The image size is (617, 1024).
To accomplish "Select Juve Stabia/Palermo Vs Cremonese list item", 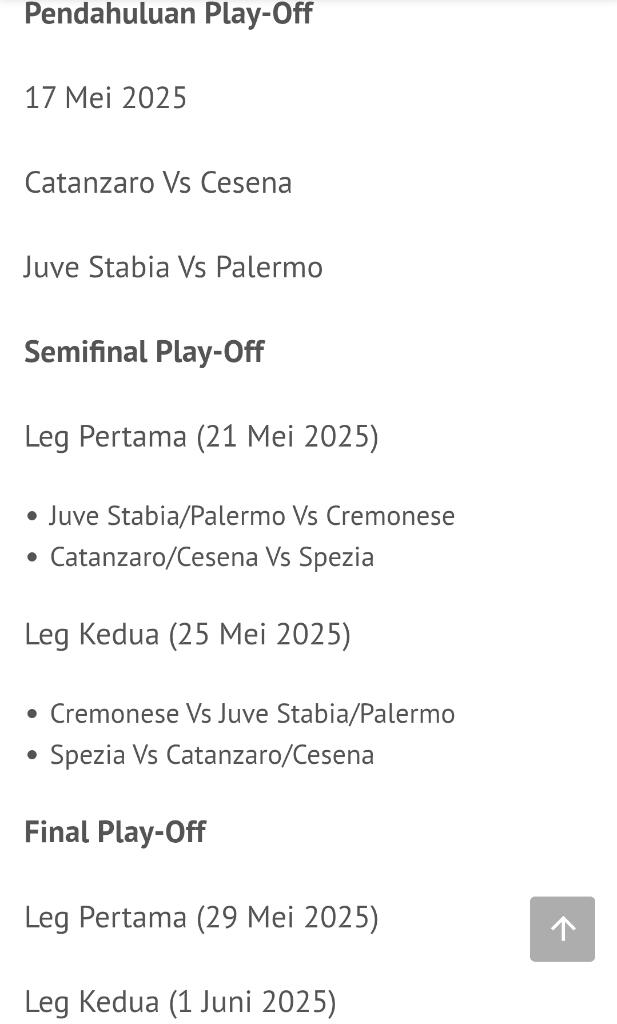I will [x=252, y=516].
